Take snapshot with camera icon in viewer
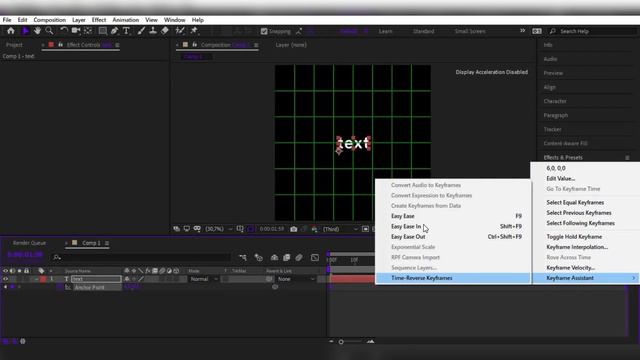Screen dimensions: 640x360 (293, 229)
